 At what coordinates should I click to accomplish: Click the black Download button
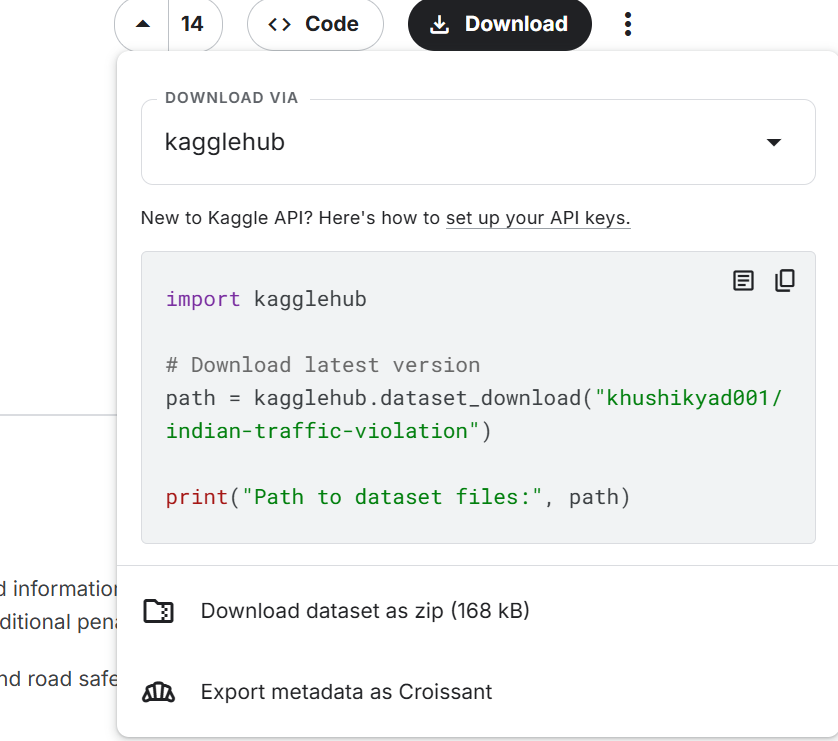pyautogui.click(x=500, y=24)
